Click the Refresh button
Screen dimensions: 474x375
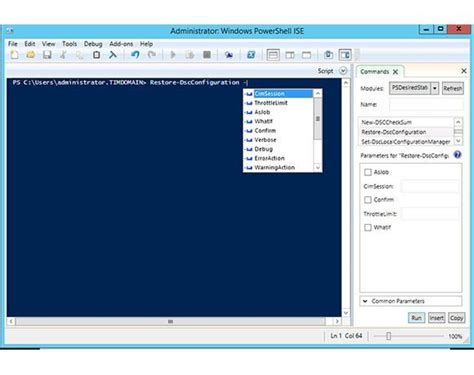[x=453, y=88]
